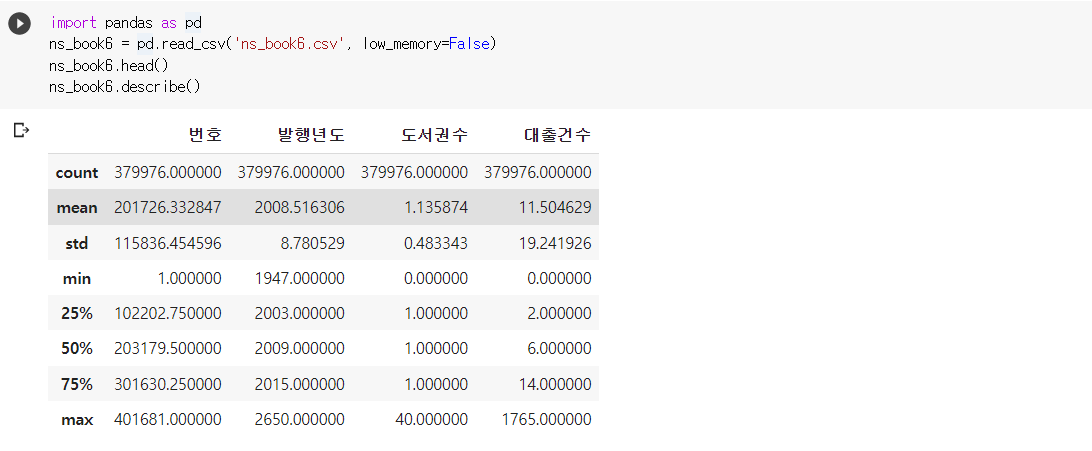The image size is (1092, 451).
Task: Select the 대출건수 column header
Action: pos(557,134)
